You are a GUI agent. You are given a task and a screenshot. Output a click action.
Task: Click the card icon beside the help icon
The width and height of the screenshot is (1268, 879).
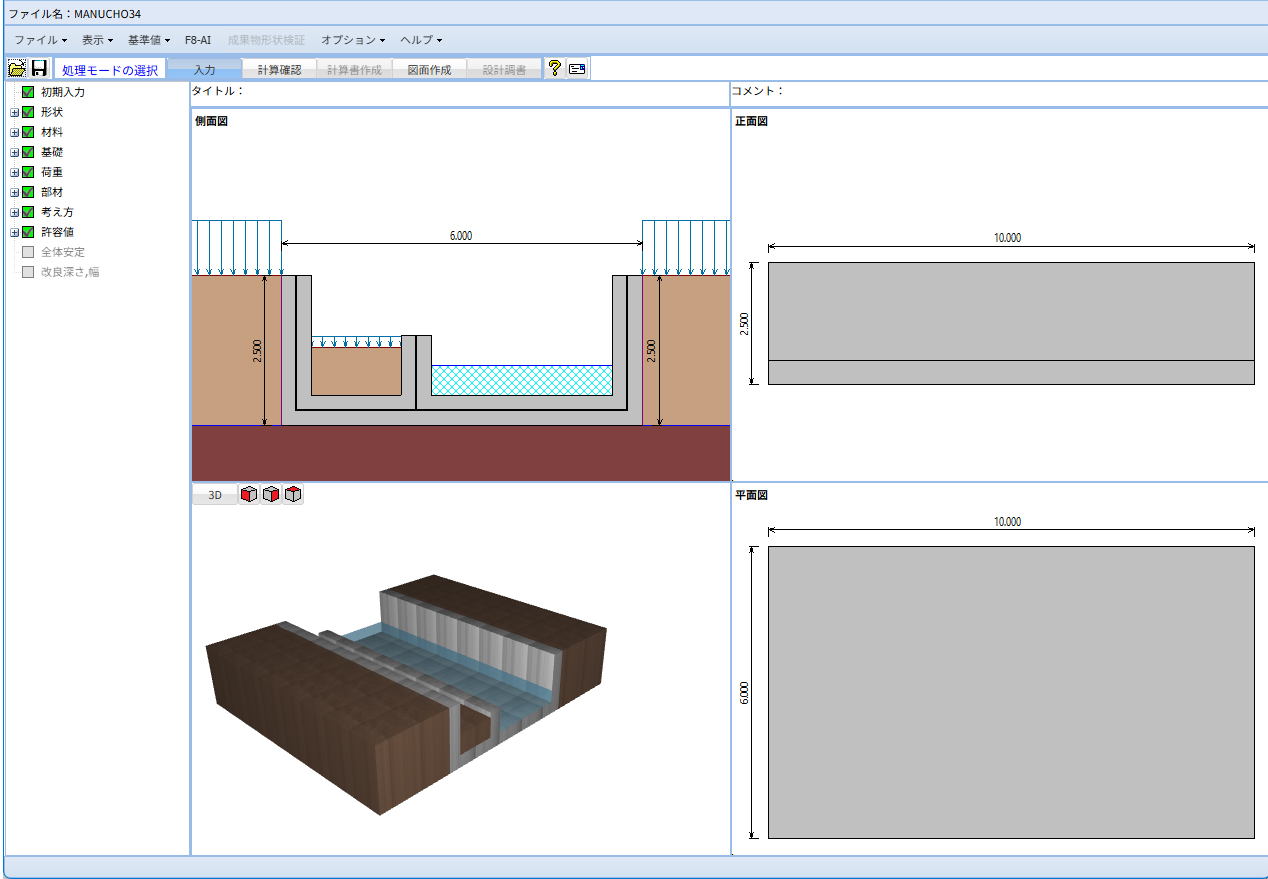click(x=577, y=68)
